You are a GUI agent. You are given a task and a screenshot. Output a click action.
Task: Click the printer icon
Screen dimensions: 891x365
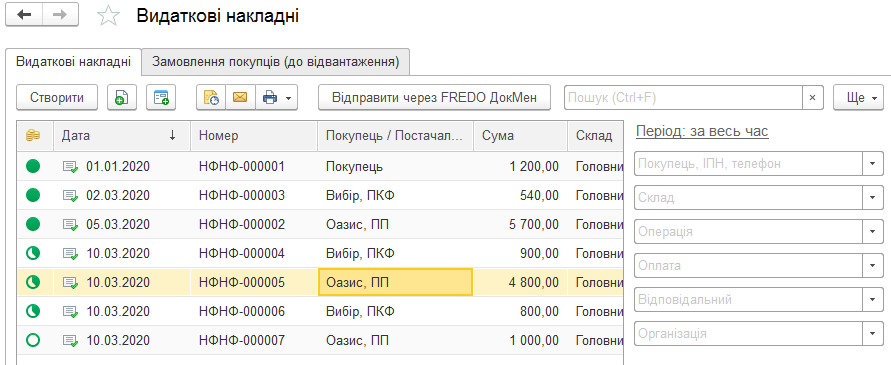coord(270,98)
